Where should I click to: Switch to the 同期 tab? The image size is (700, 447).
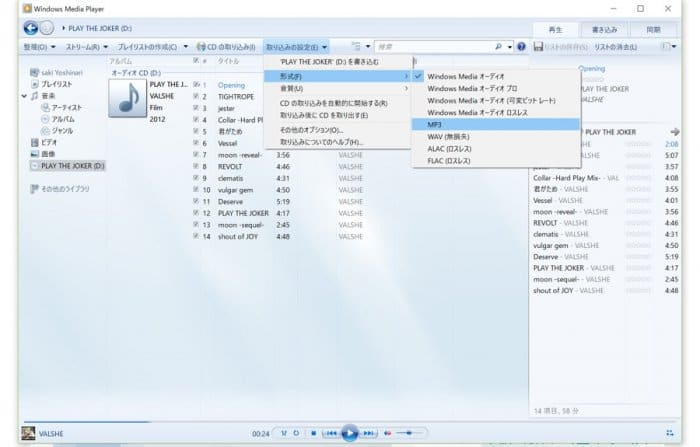click(x=653, y=29)
